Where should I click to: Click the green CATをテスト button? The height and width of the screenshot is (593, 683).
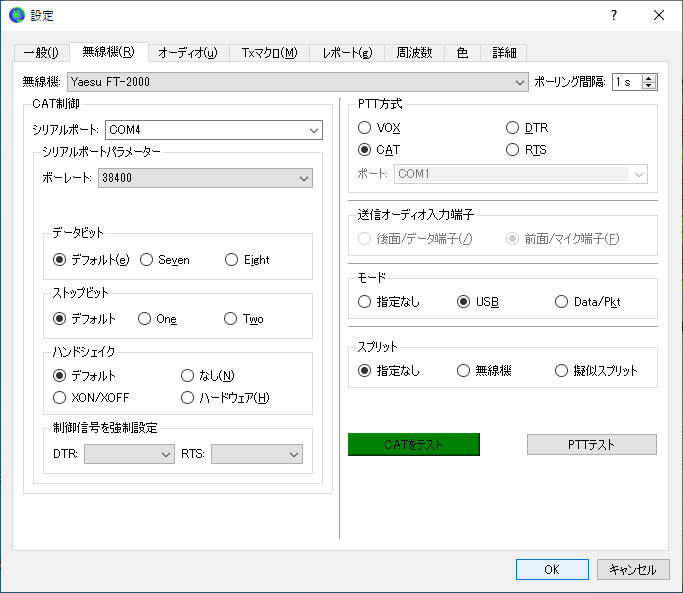(413, 444)
